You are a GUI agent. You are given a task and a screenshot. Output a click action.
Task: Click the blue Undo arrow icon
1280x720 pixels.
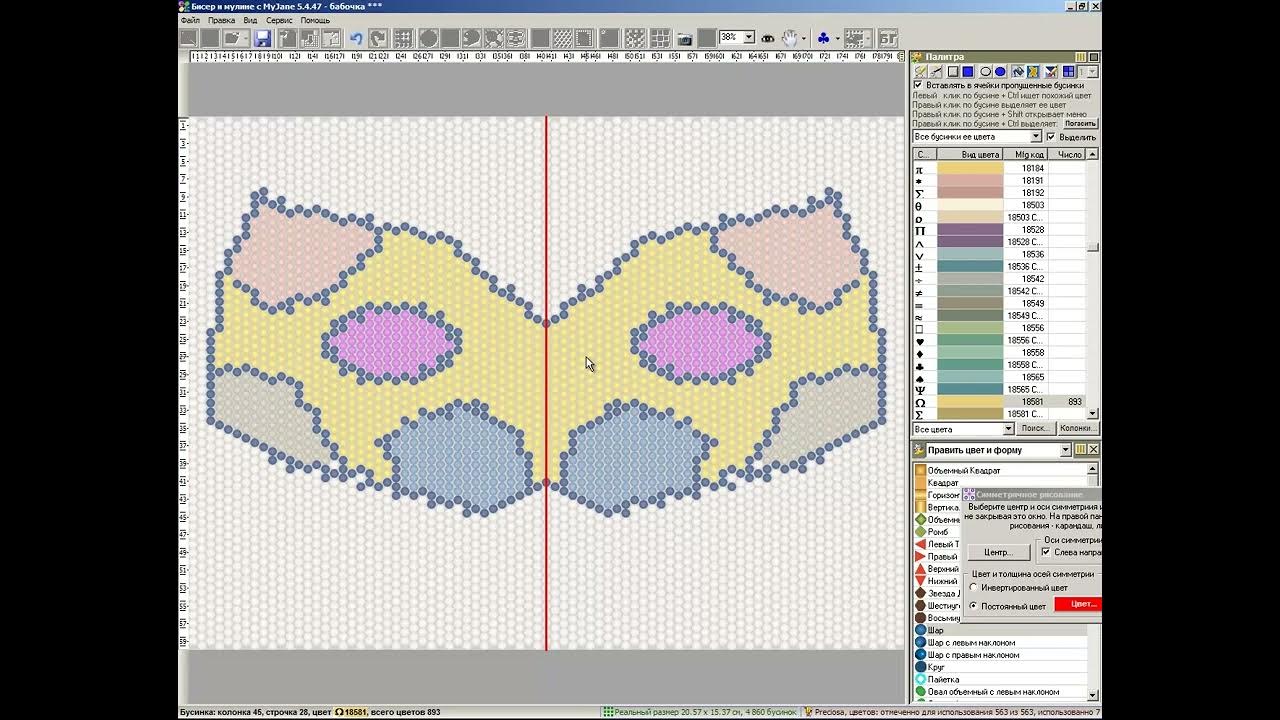[x=356, y=39]
